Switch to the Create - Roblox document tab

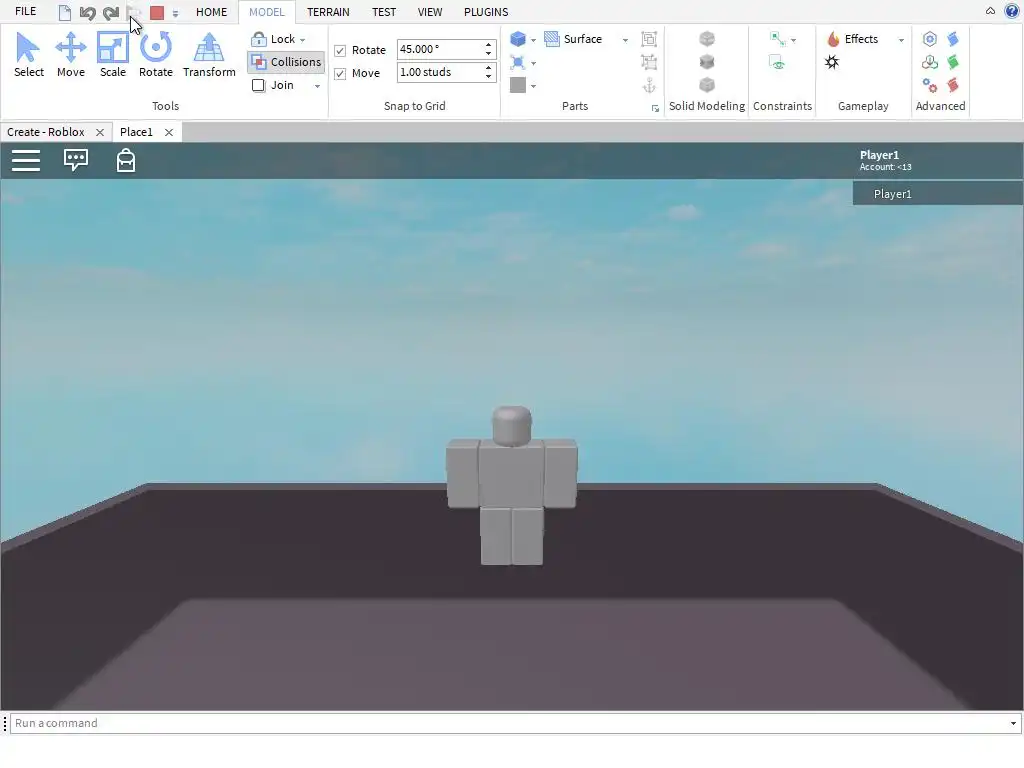[x=46, y=132]
